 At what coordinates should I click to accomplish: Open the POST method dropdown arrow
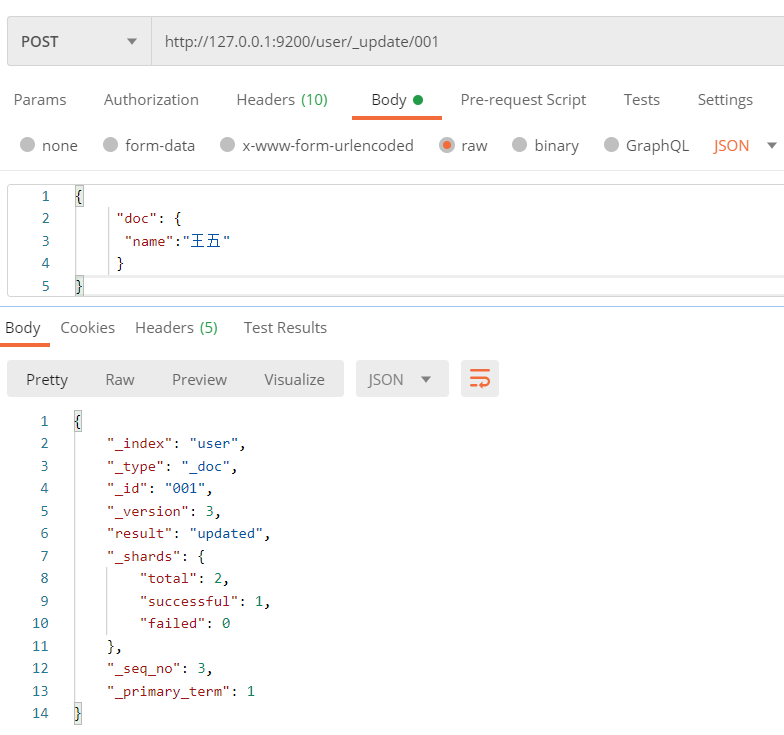point(132,42)
